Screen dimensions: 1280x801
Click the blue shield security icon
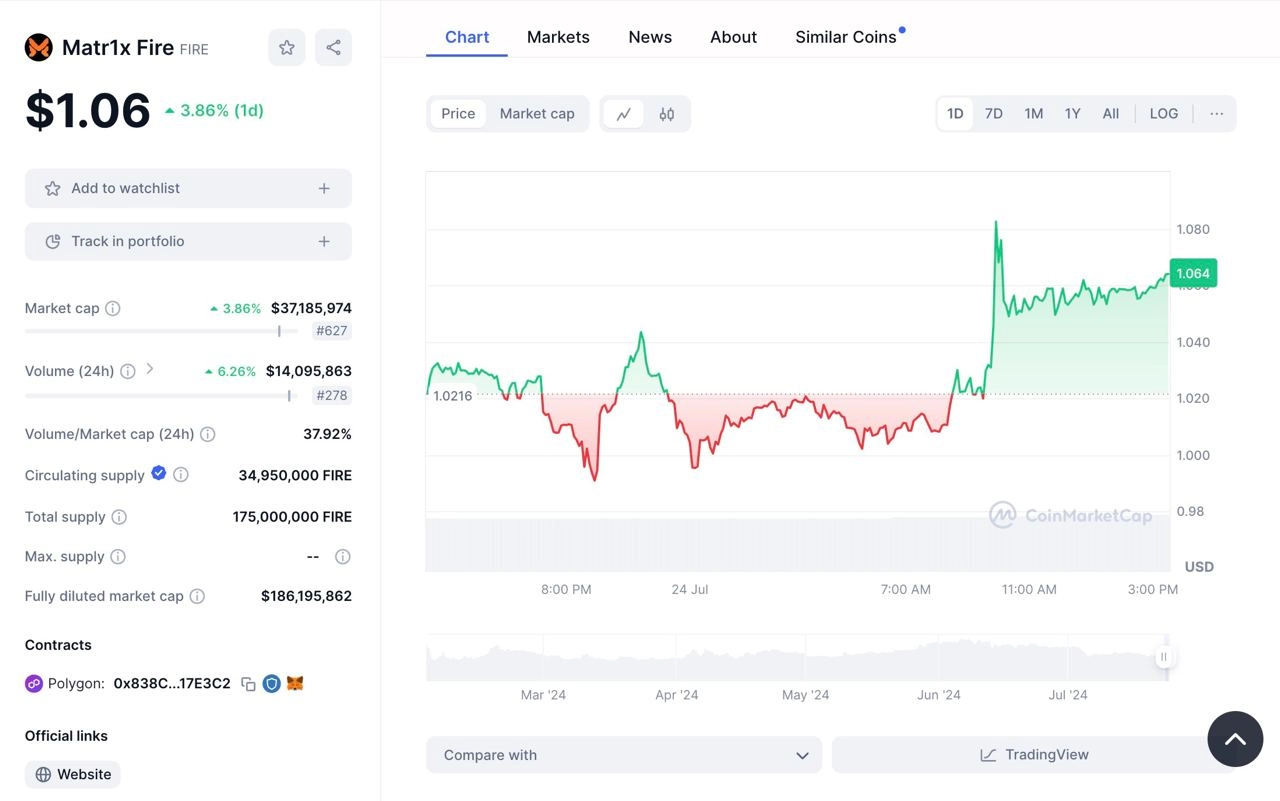271,684
